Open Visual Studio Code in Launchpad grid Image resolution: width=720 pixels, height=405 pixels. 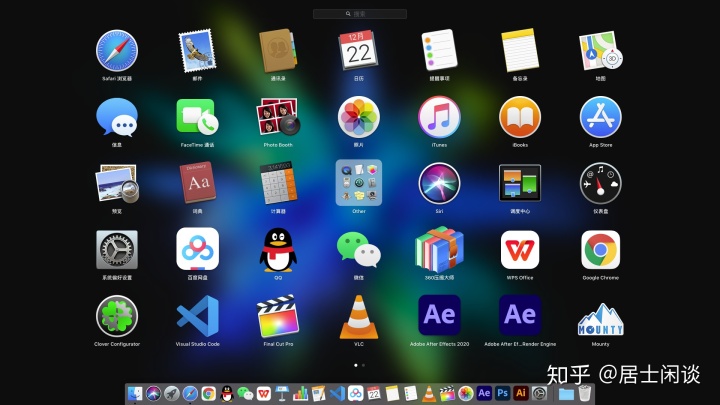(197, 316)
